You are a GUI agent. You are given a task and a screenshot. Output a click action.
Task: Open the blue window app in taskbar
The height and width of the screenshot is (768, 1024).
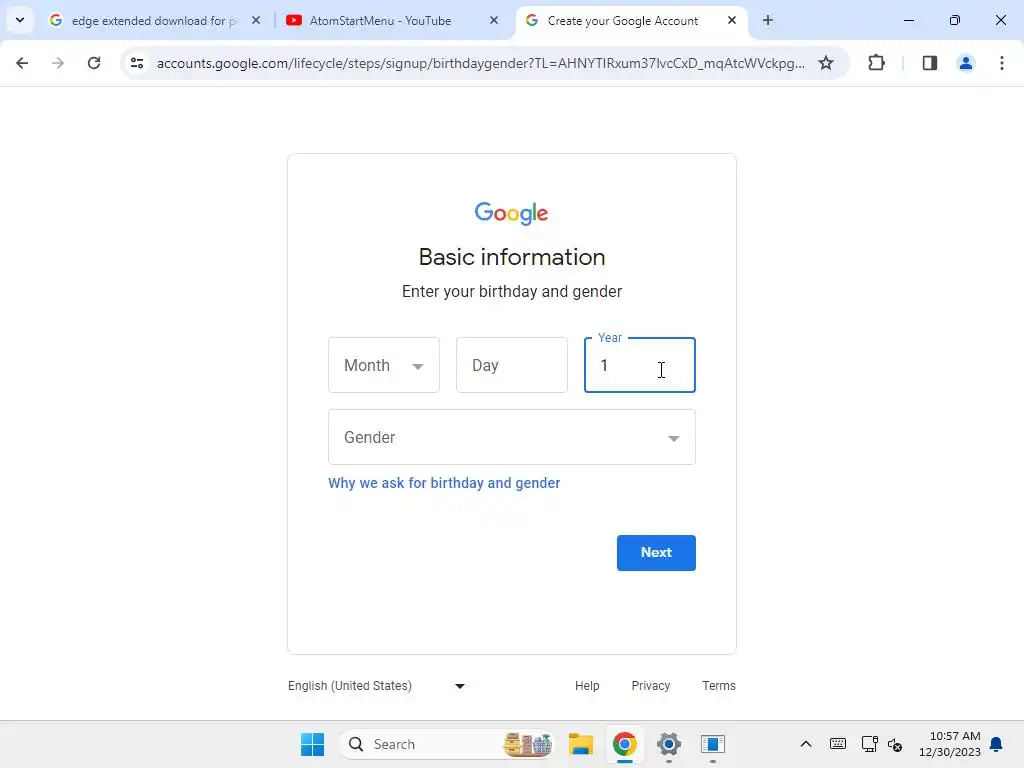click(x=713, y=744)
